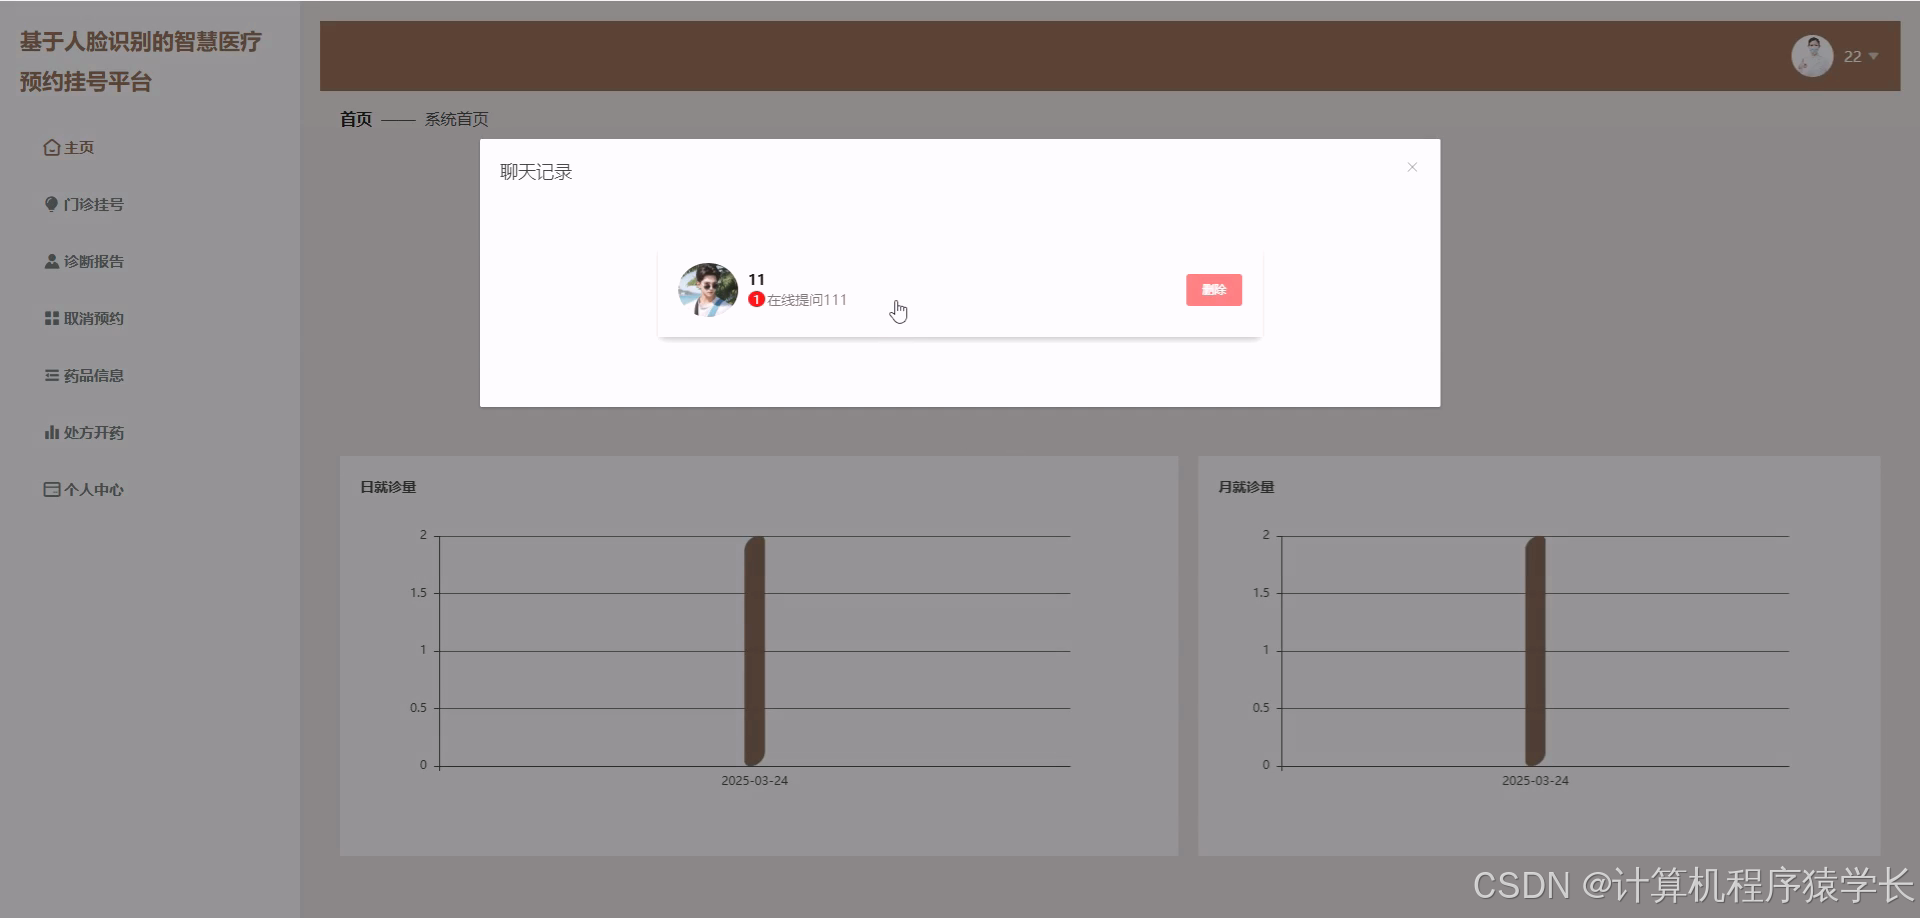This screenshot has height=918, width=1920.
Task: Click the user avatar in the top header
Action: 1812,56
